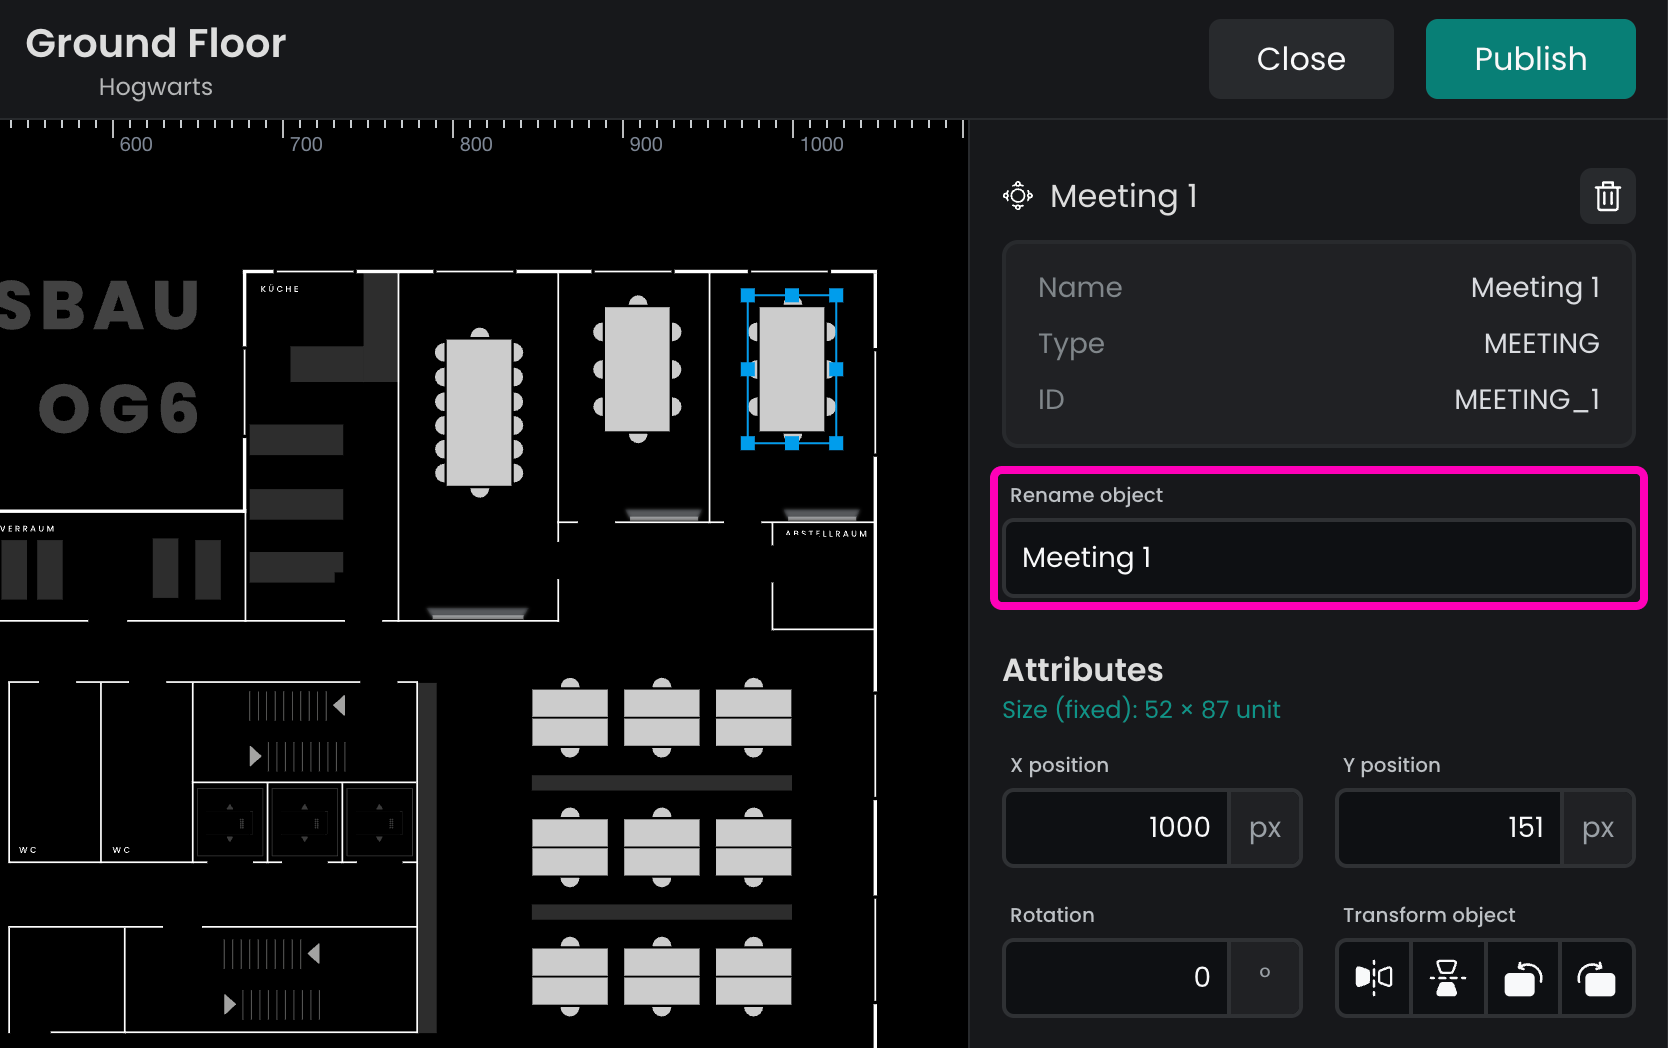Flip the object vertically
Viewport: 1668px width, 1048px height.
pos(1447,978)
